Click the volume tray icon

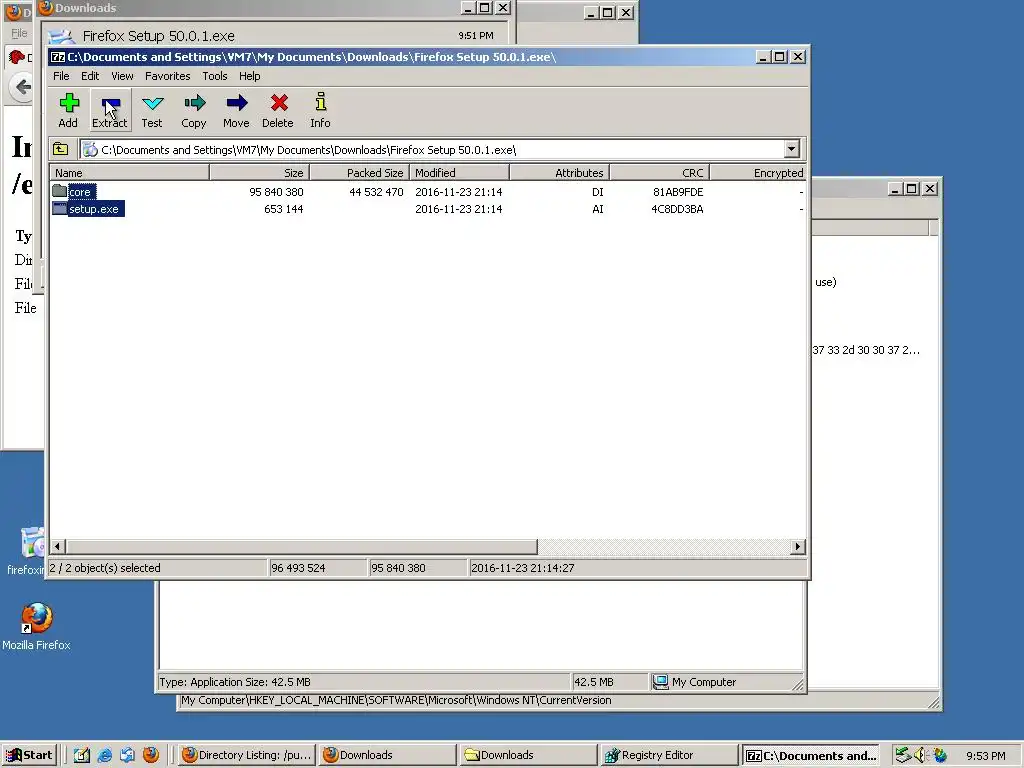coord(921,755)
